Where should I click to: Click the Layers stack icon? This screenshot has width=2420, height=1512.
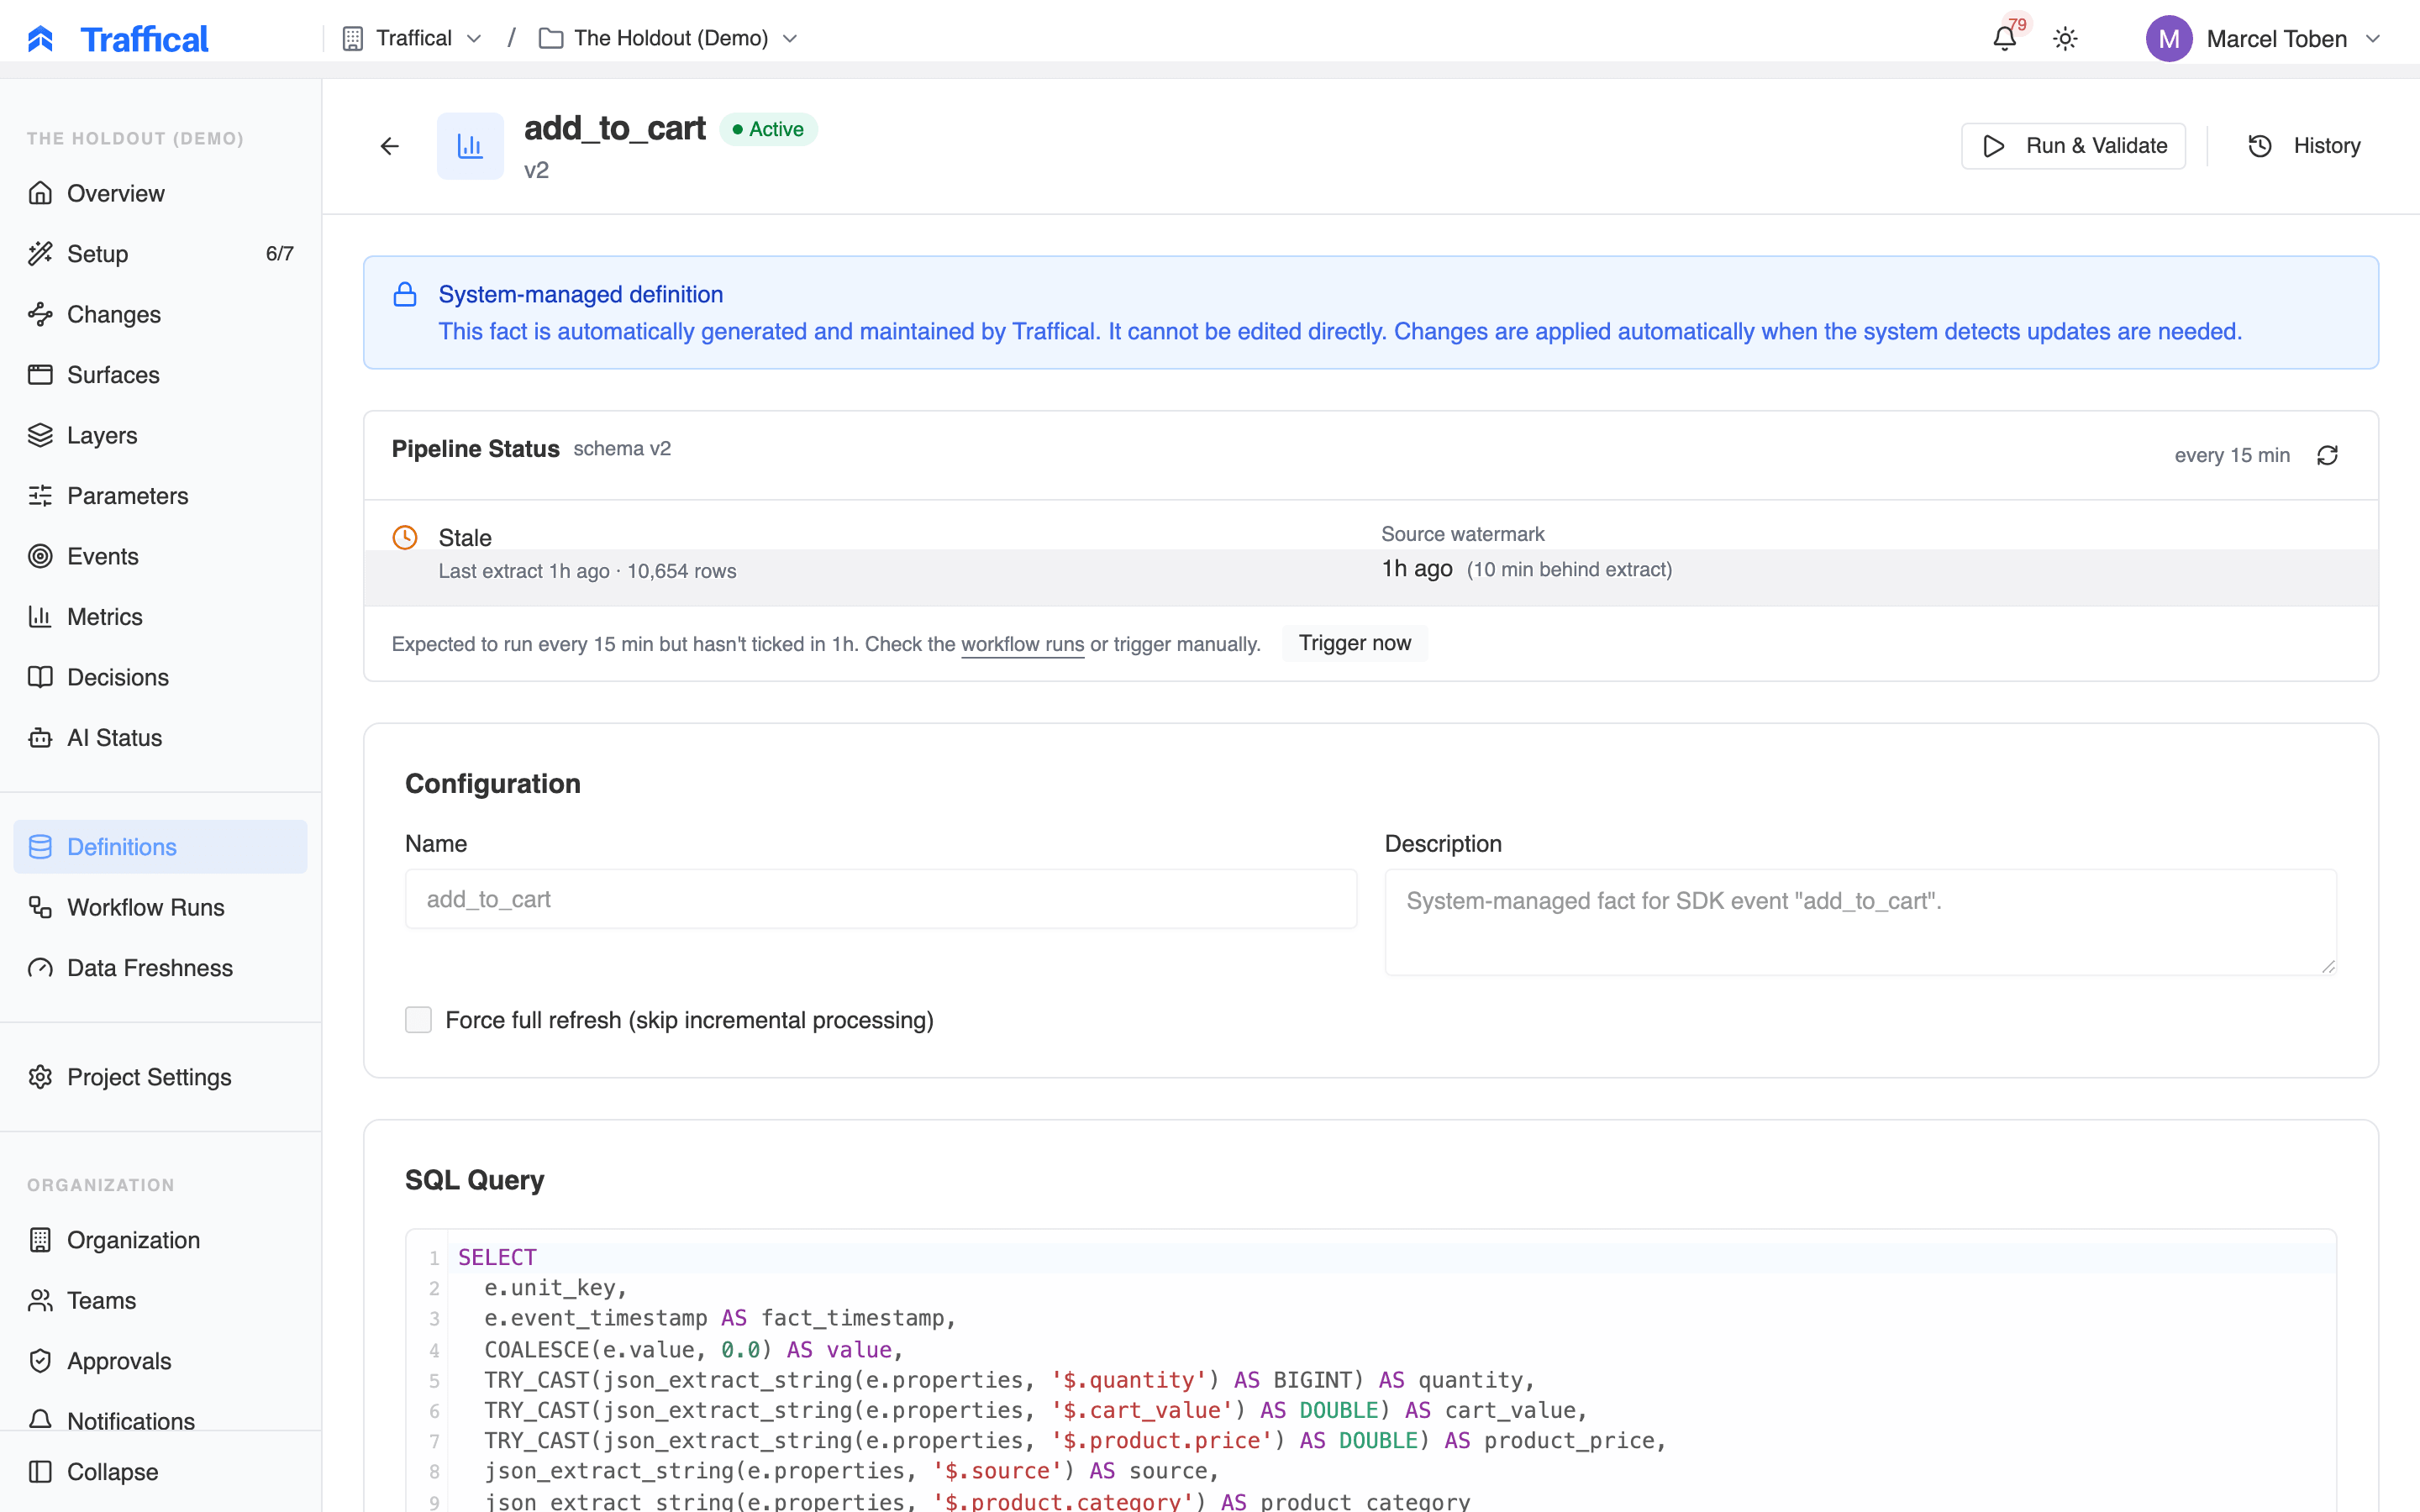point(40,435)
